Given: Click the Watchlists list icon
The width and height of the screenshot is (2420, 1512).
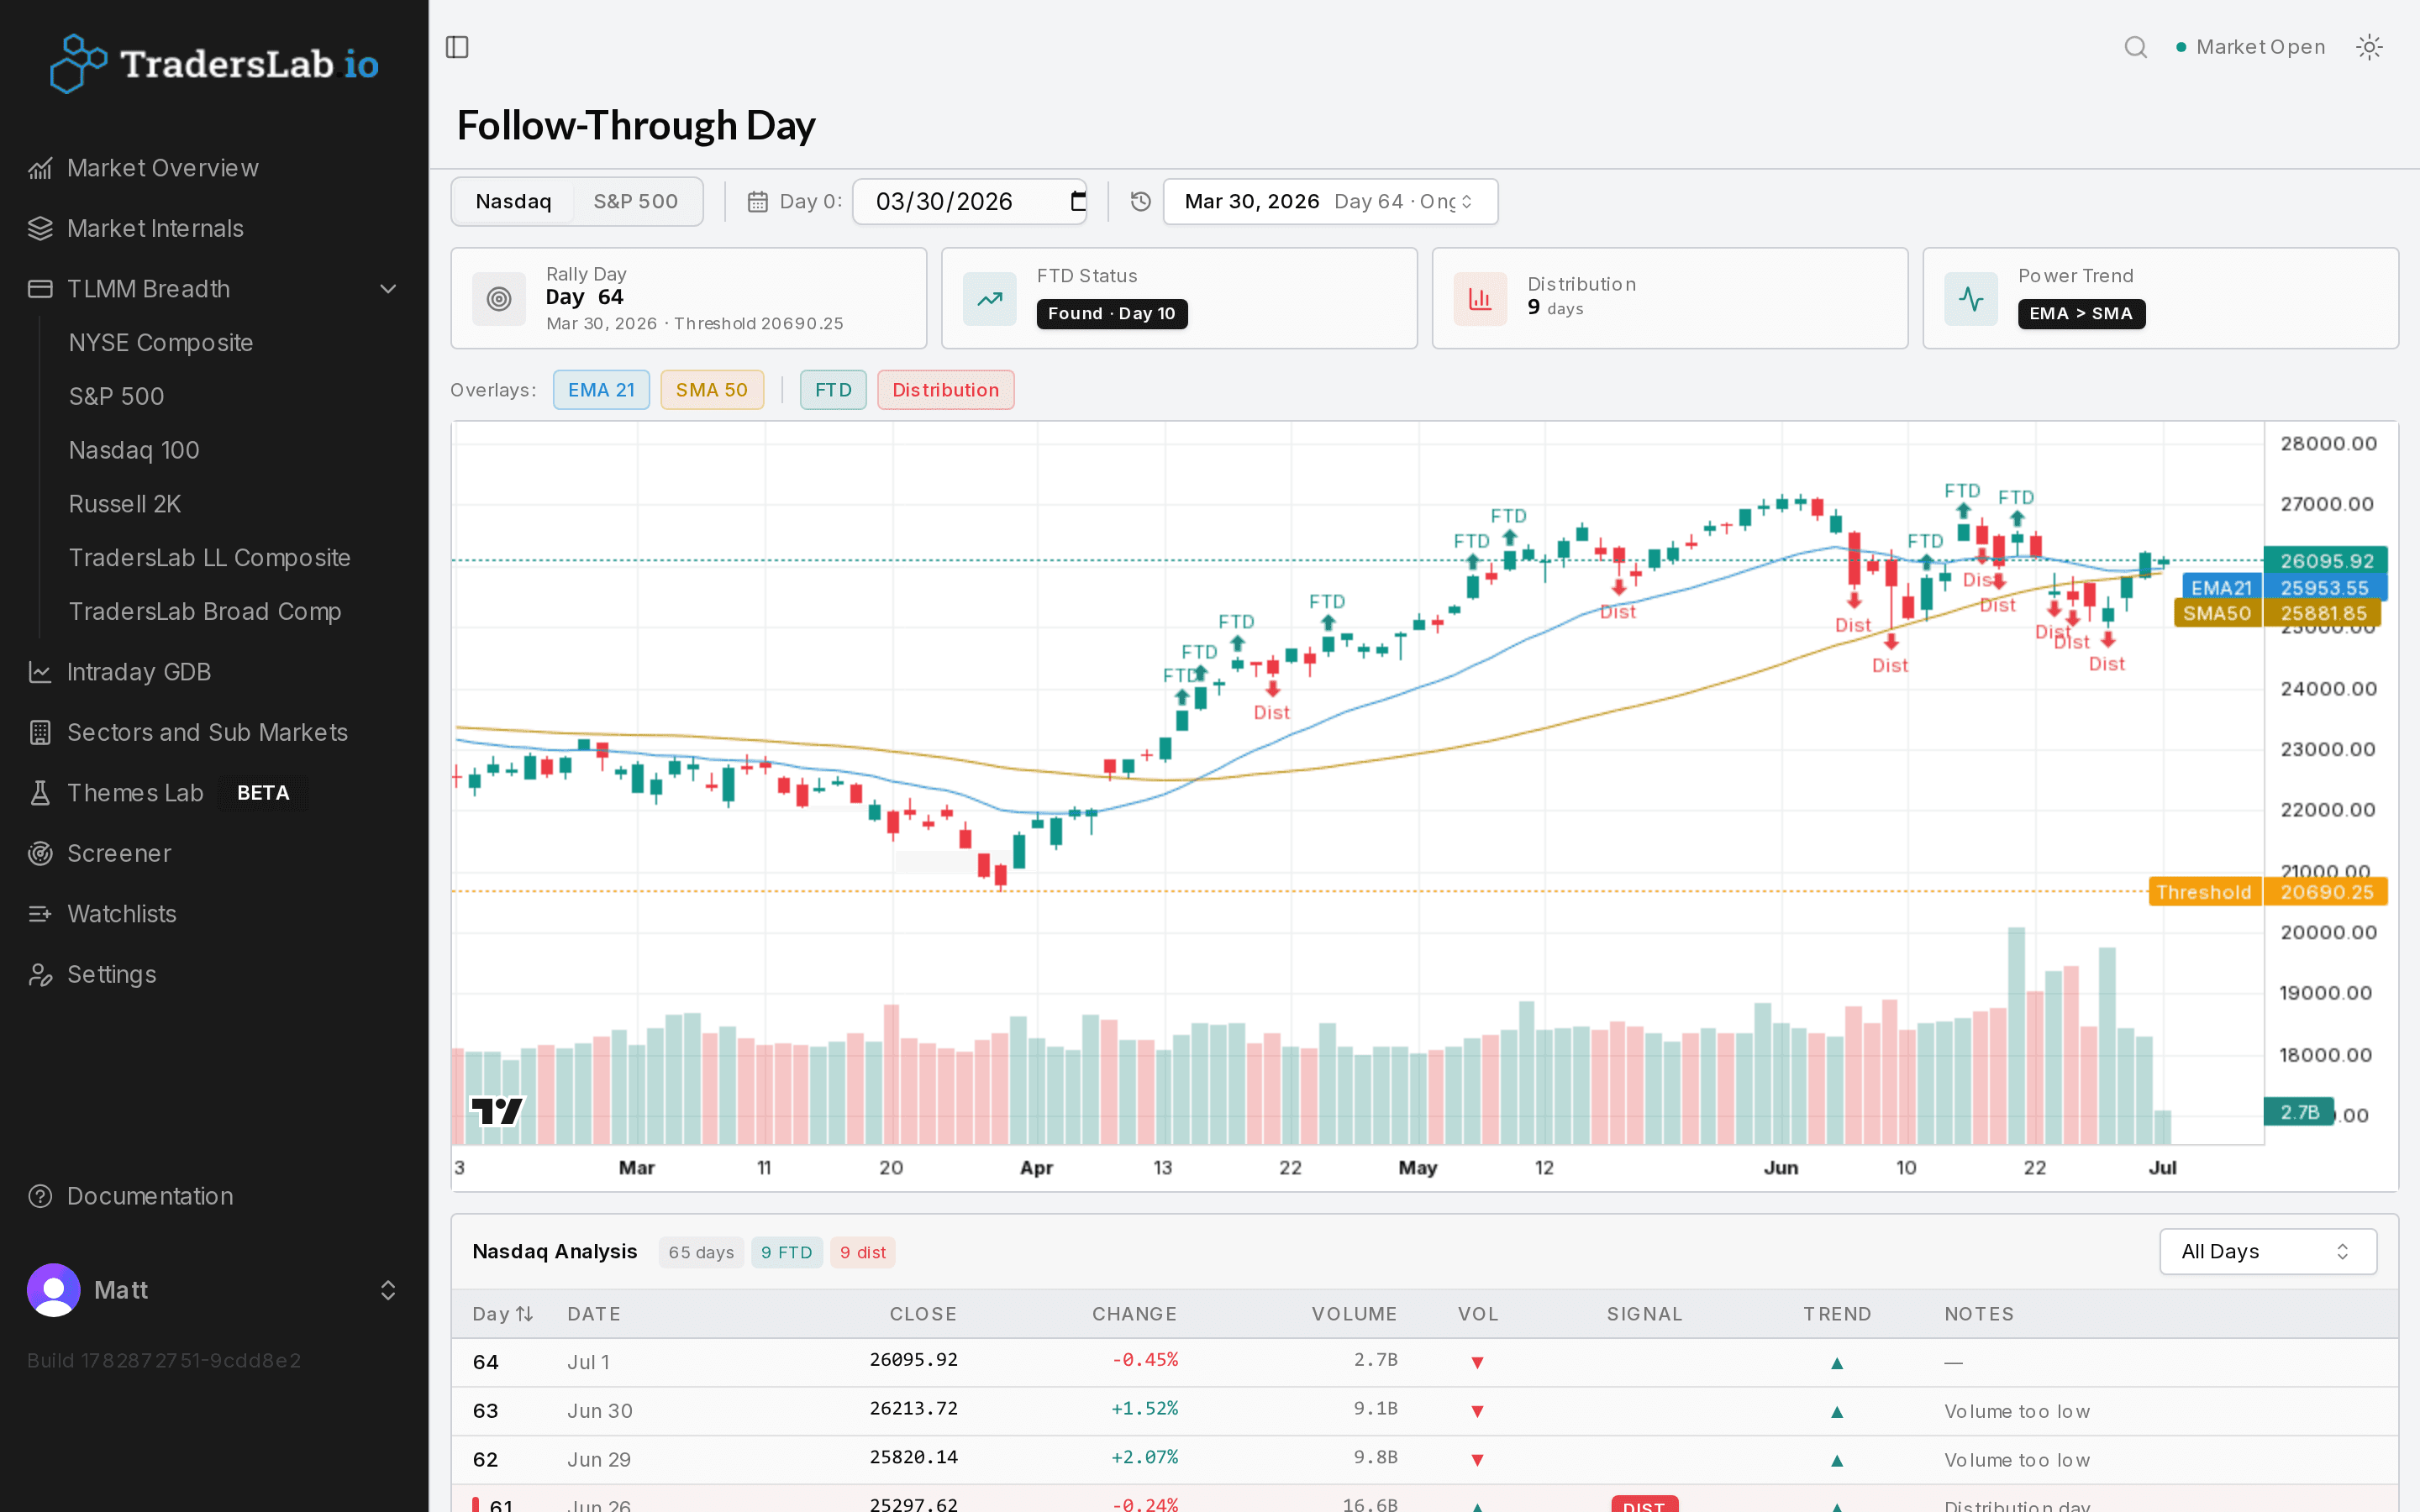Looking at the screenshot, I should click(40, 914).
